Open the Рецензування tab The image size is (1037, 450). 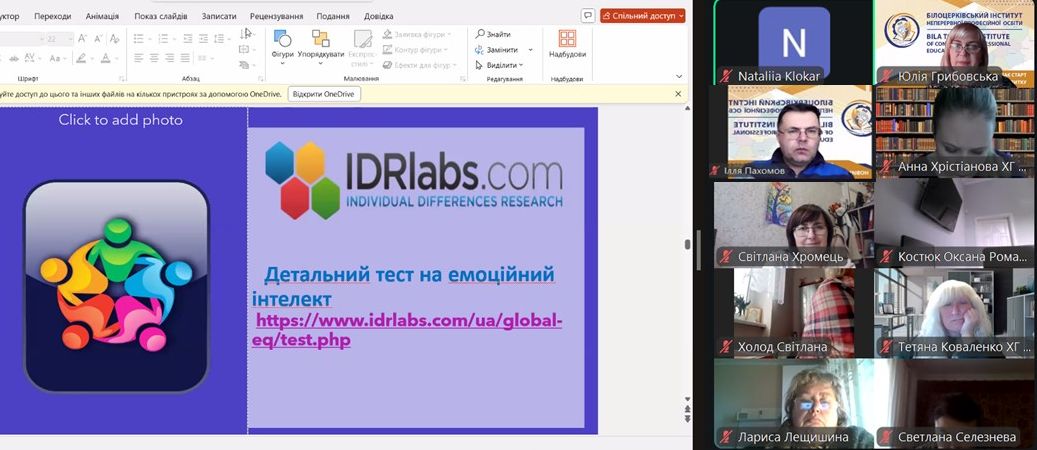(x=277, y=16)
